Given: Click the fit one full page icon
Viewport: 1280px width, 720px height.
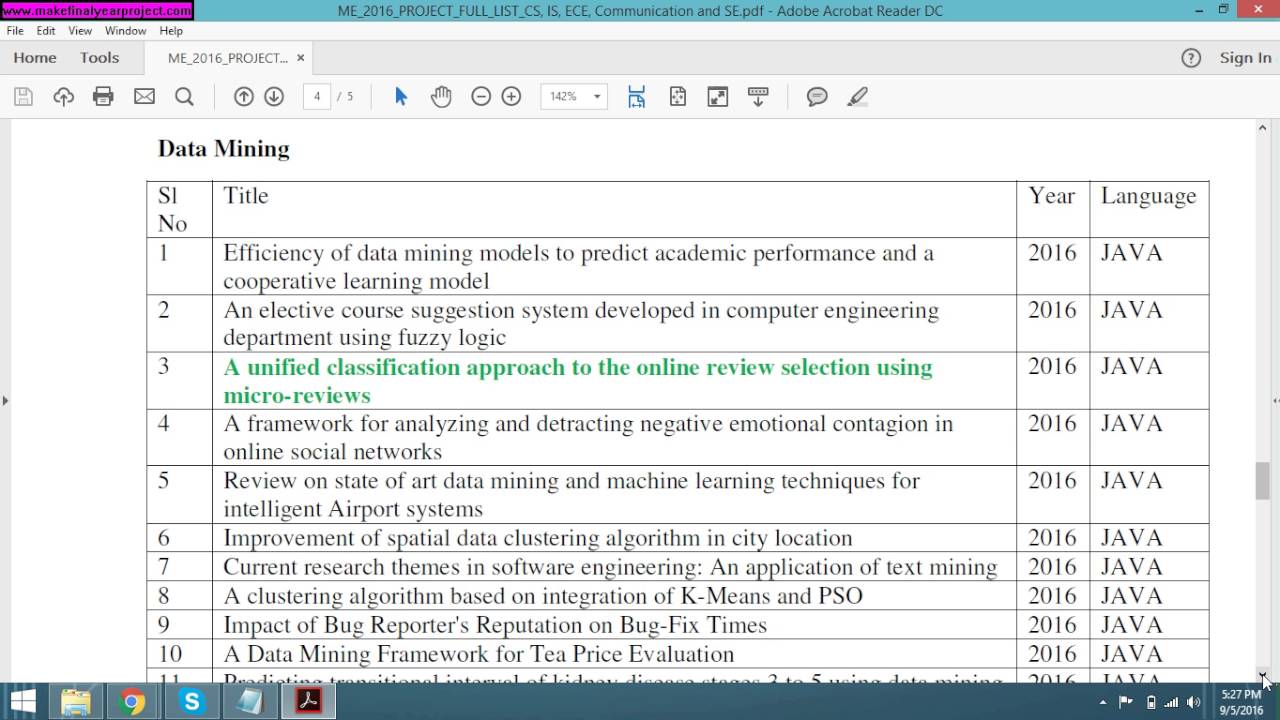Looking at the screenshot, I should (x=678, y=97).
